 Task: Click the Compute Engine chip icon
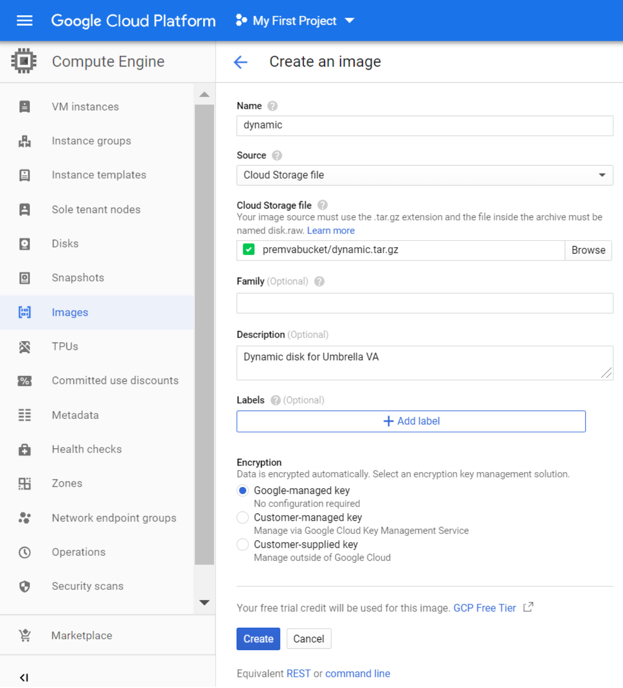24,61
